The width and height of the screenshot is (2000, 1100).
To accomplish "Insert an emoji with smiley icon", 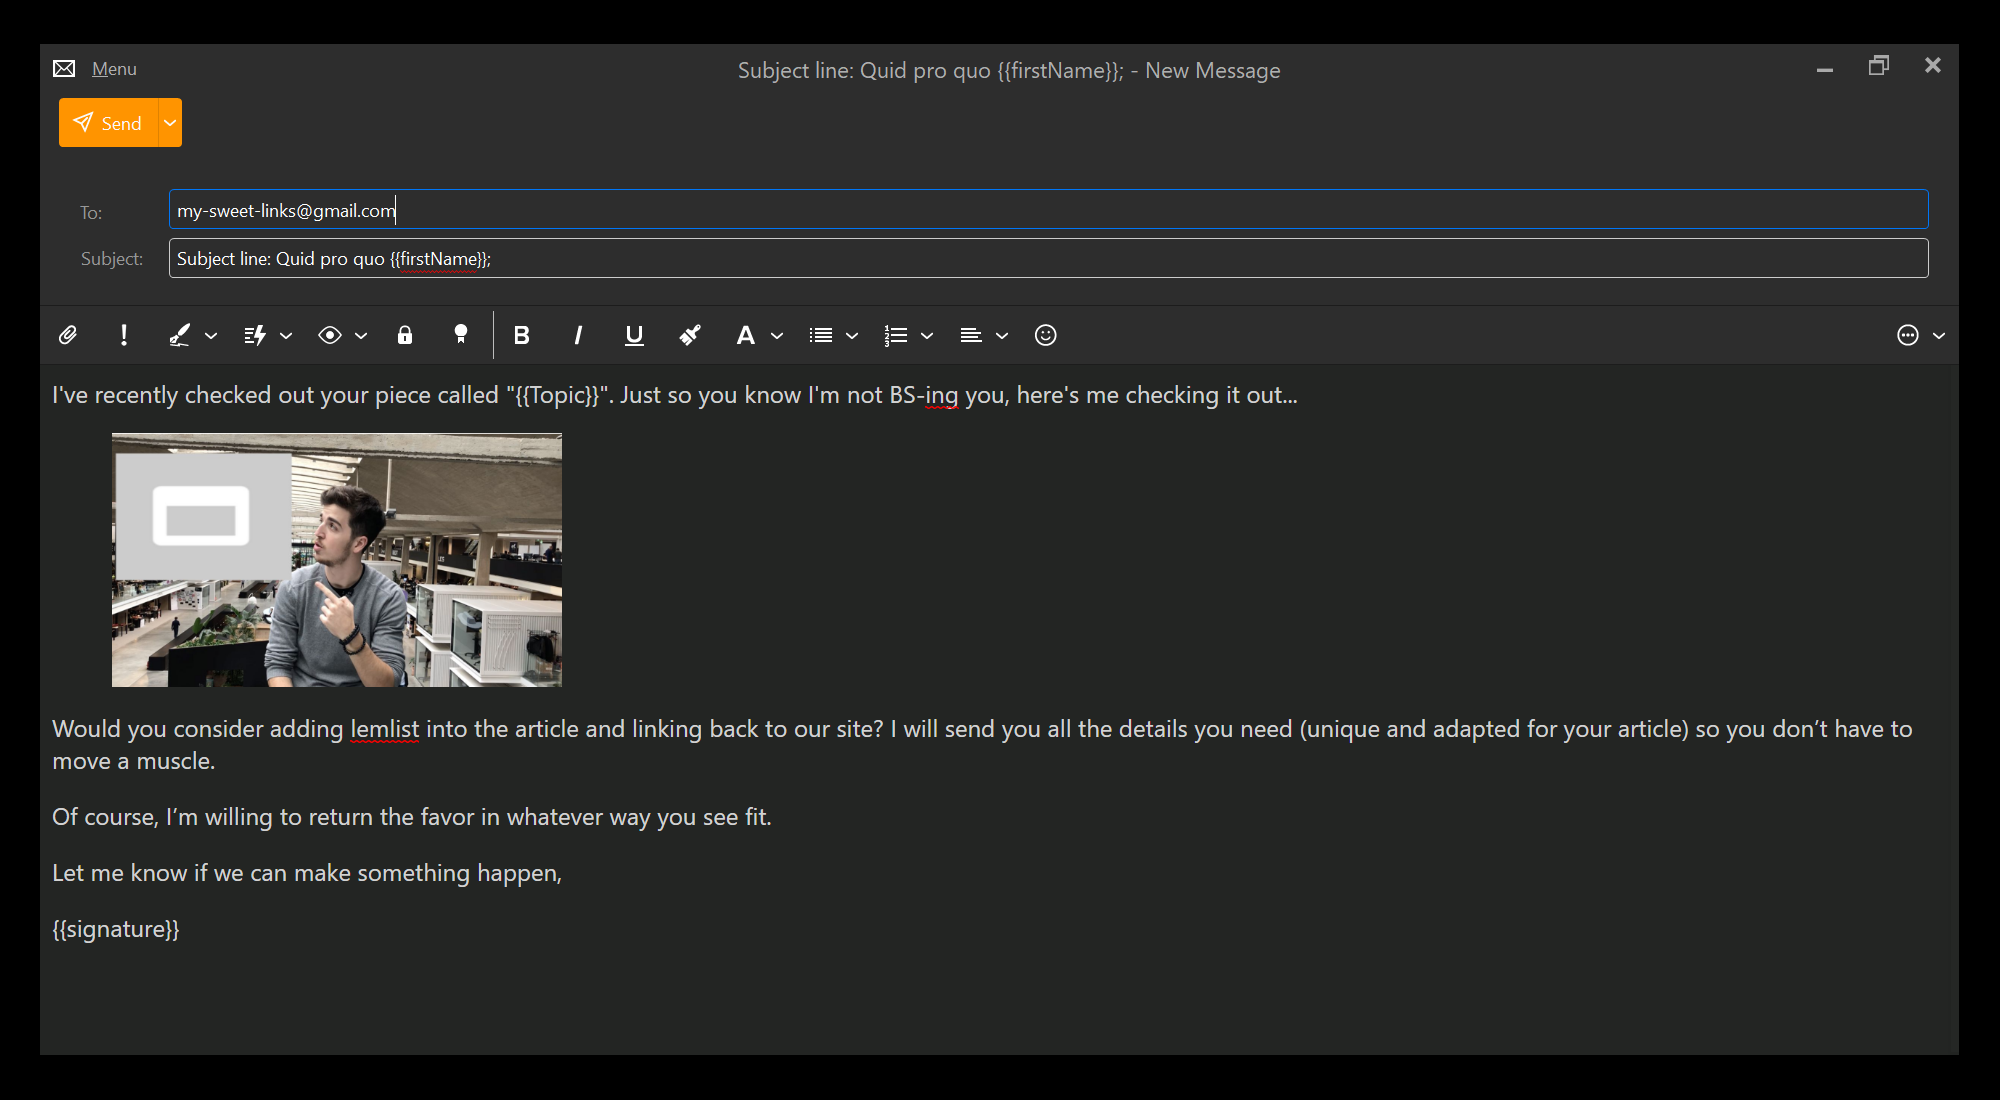I will pyautogui.click(x=1045, y=335).
